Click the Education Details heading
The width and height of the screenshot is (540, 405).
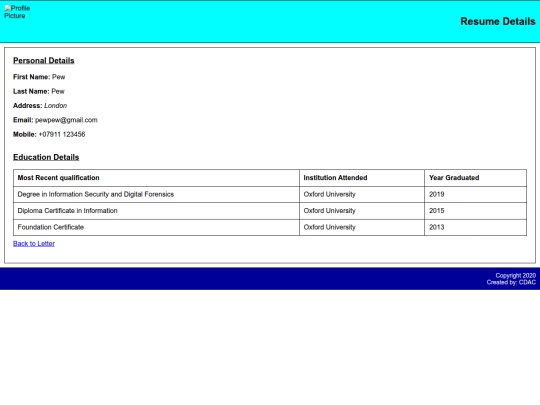[x=46, y=157]
